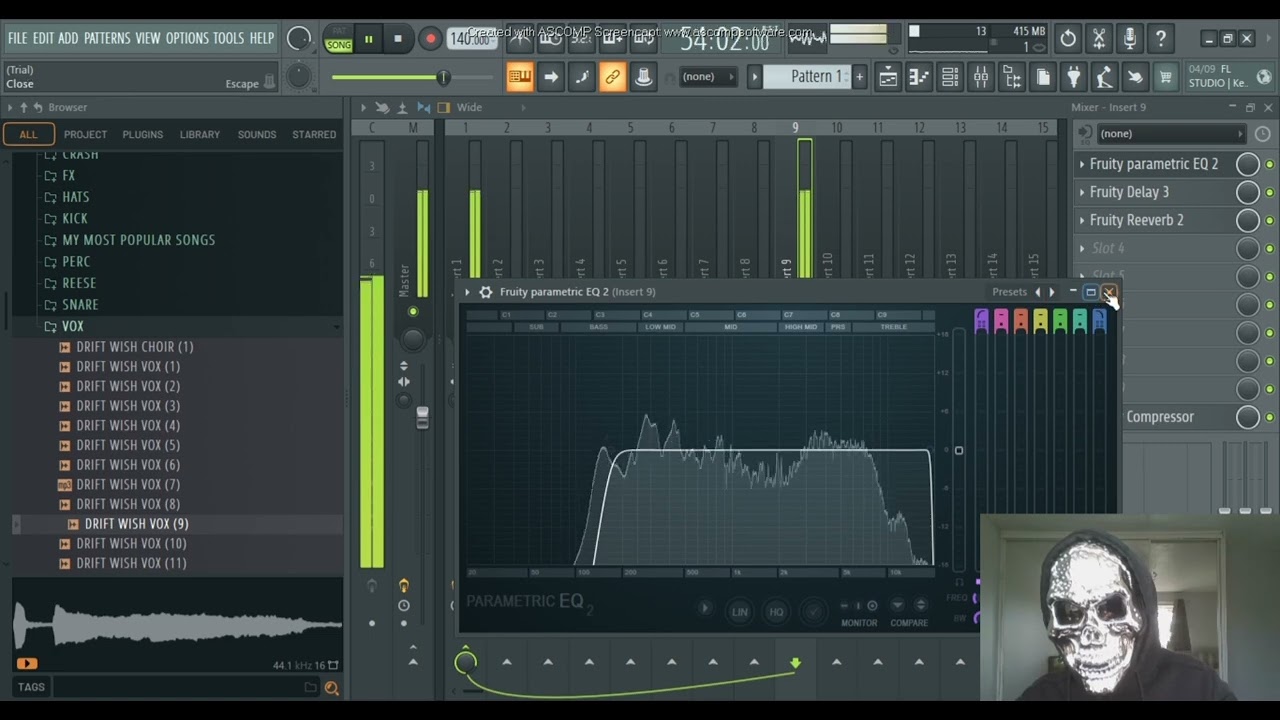
Task: Click the undo history circular arrow icon
Action: point(1068,39)
